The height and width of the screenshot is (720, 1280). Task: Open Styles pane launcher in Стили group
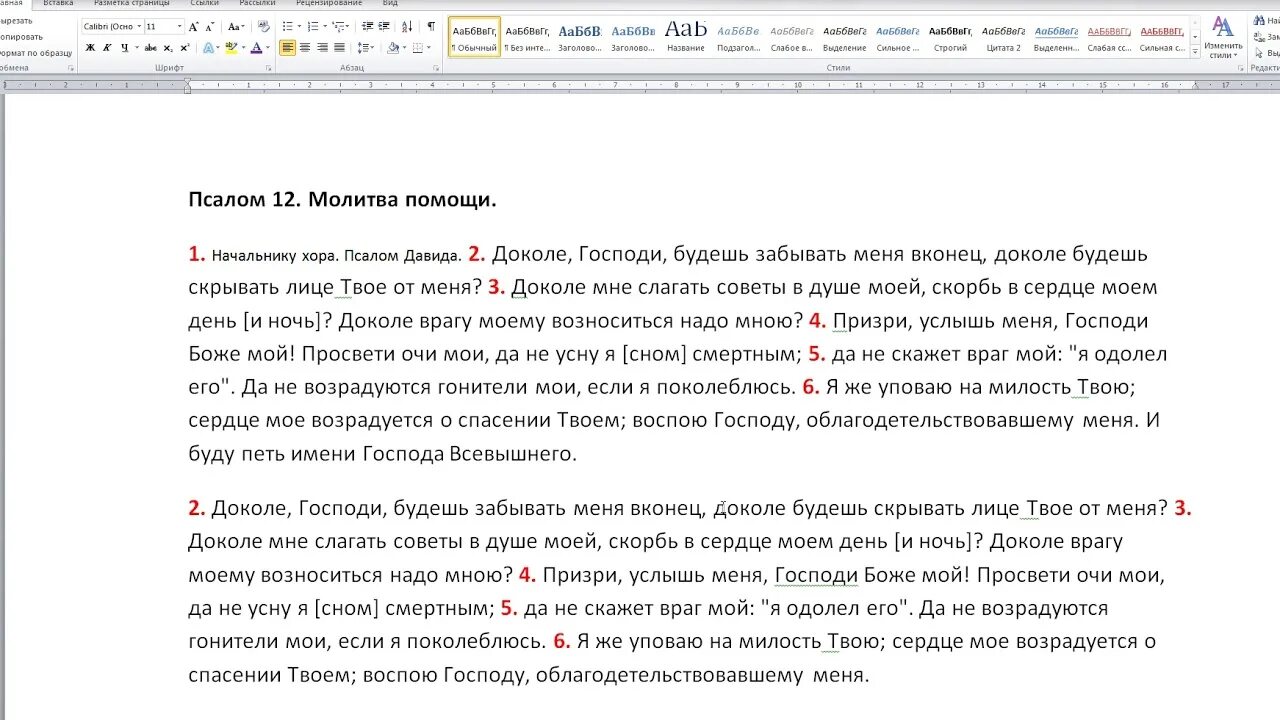pyautogui.click(x=1241, y=68)
